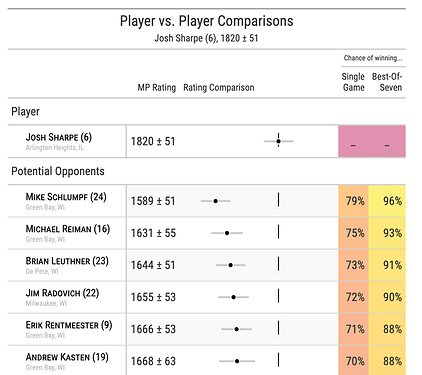Click the Single Game column header

pos(353,82)
